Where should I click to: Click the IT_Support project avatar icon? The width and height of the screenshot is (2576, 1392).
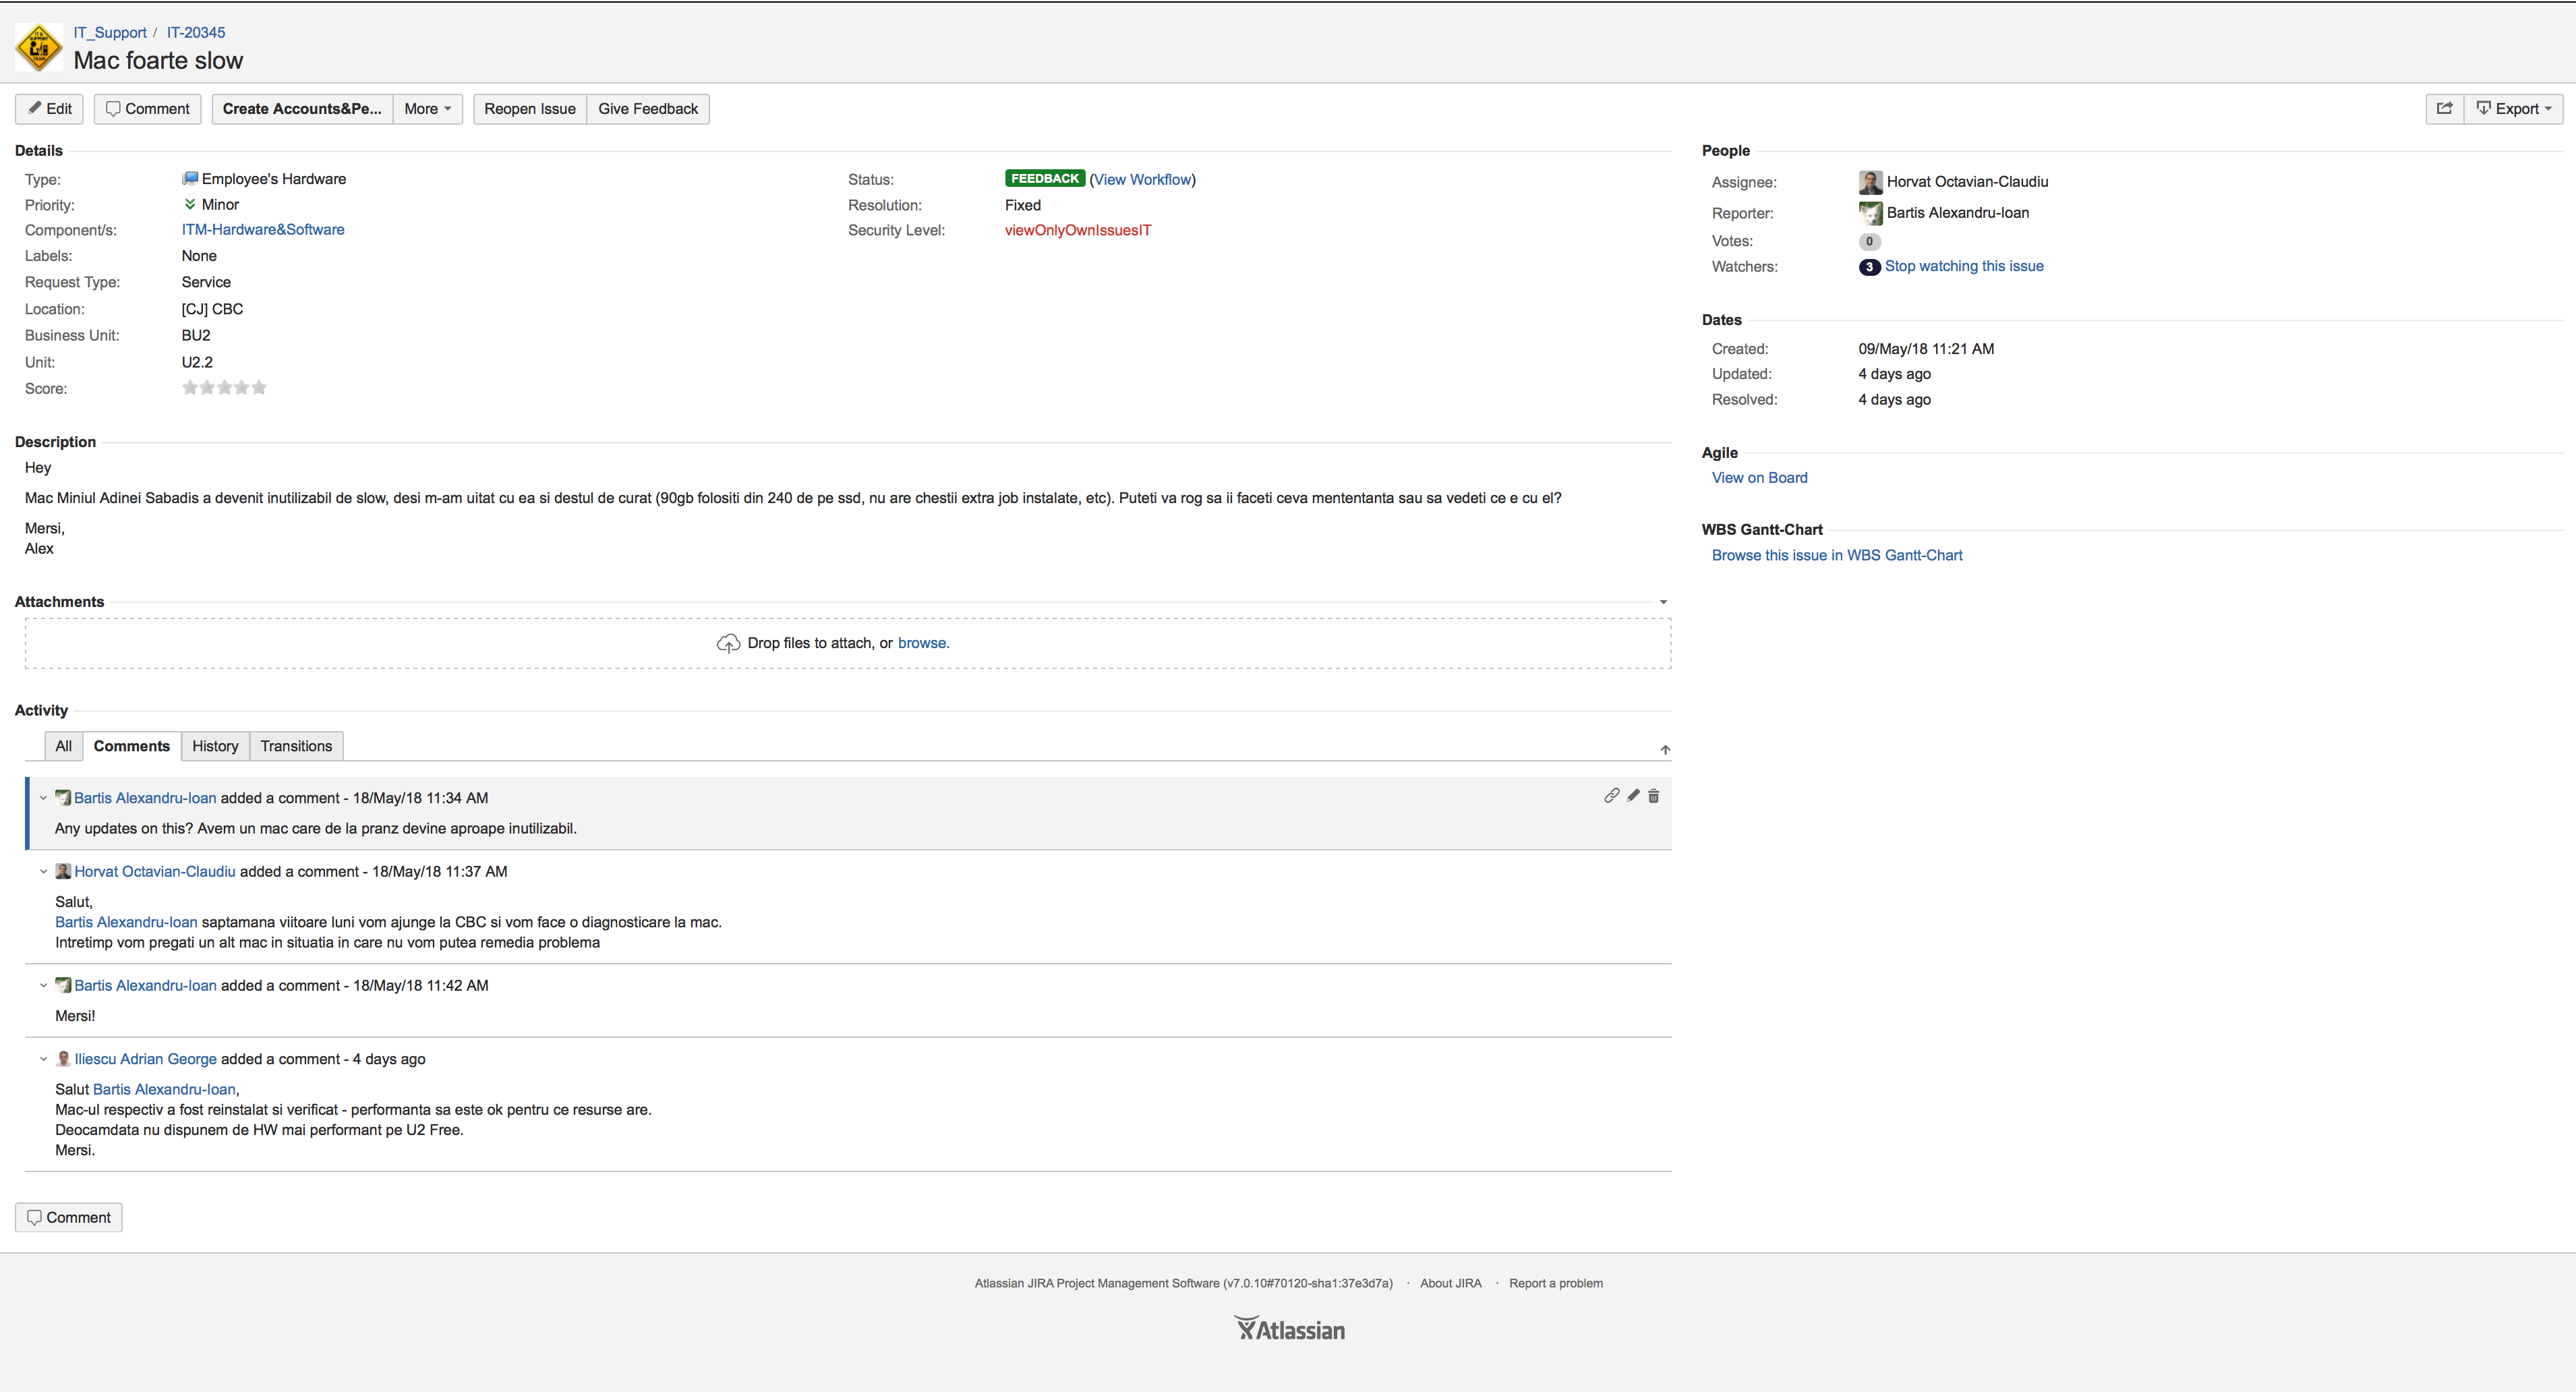coord(39,47)
